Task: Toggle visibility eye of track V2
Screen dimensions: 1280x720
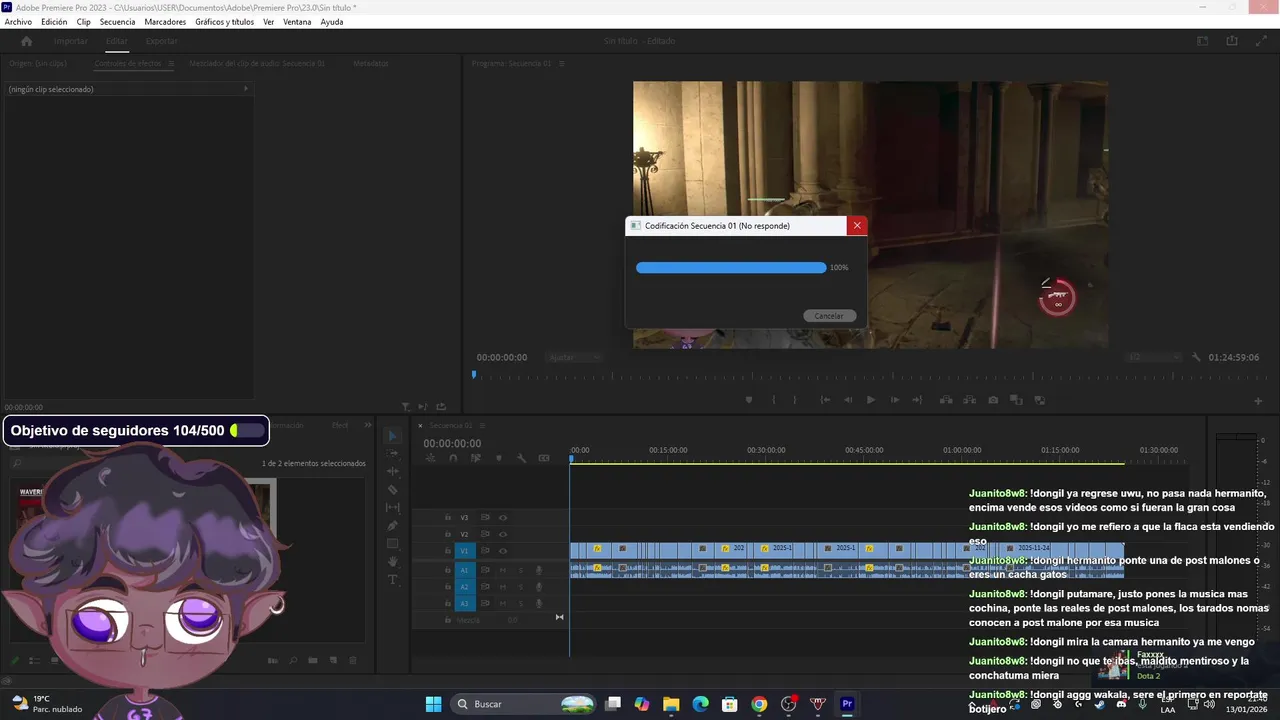Action: point(503,534)
